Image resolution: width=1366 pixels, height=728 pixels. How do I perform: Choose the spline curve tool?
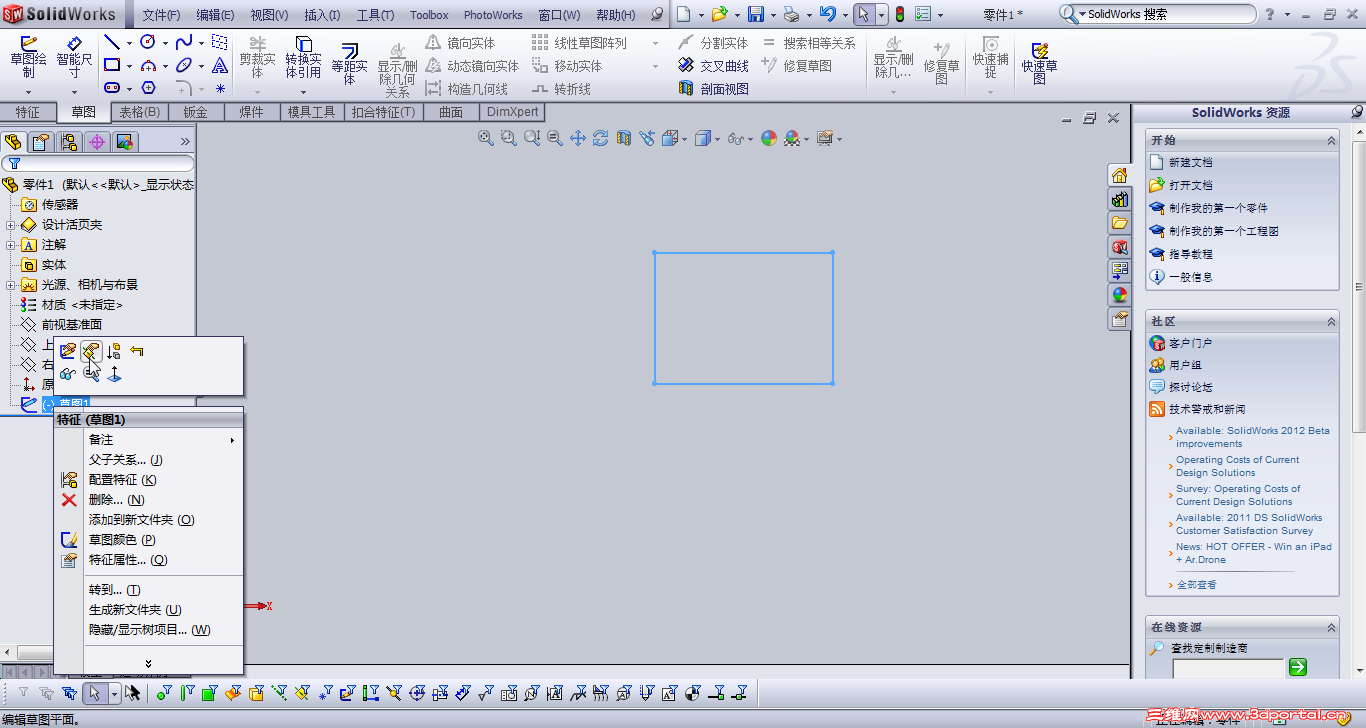pyautogui.click(x=184, y=43)
